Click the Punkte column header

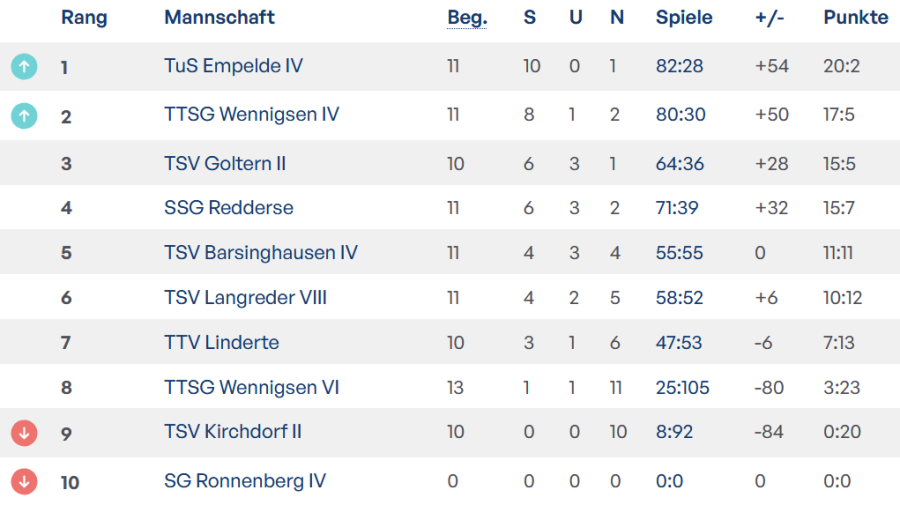(855, 18)
